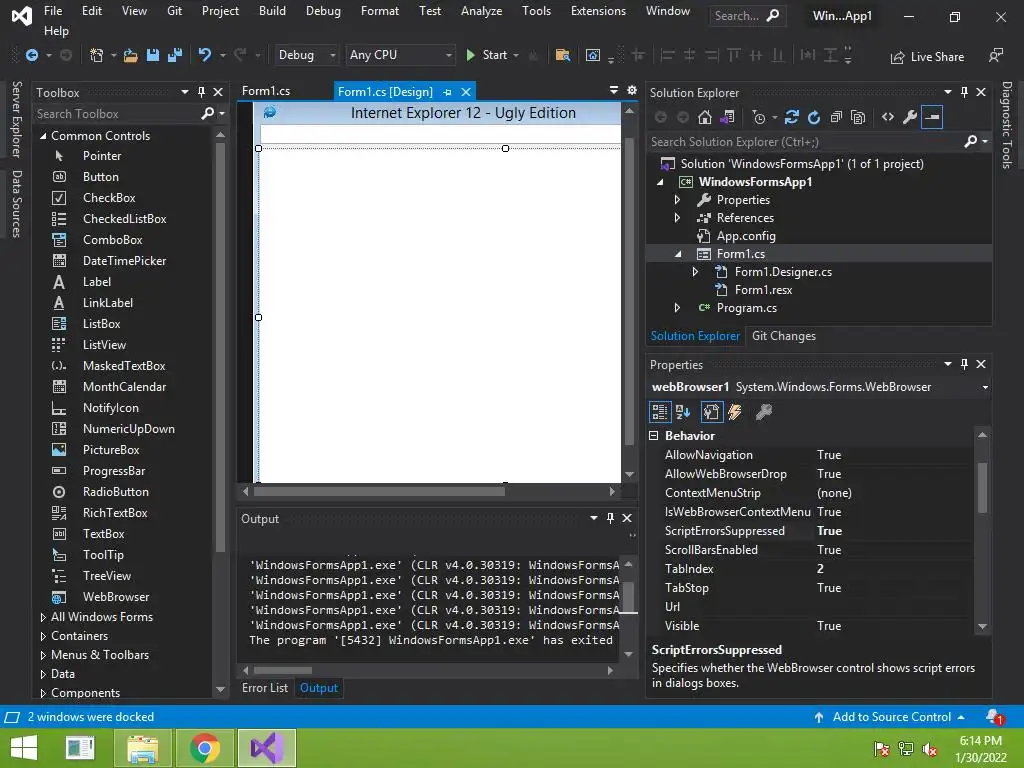Viewport: 1024px width, 768px height.
Task: Click Add to Source Control in status bar
Action: point(889,717)
